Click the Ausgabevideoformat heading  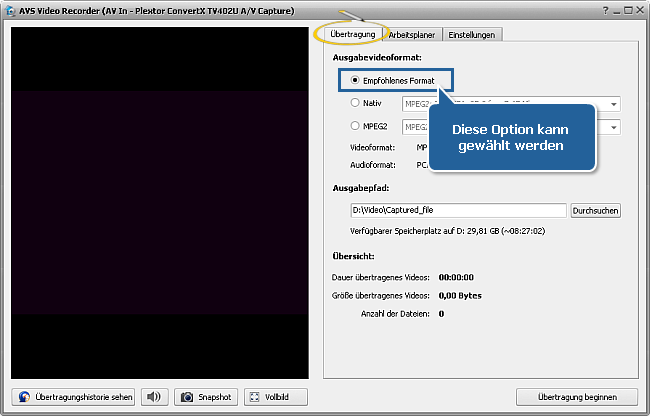(377, 58)
